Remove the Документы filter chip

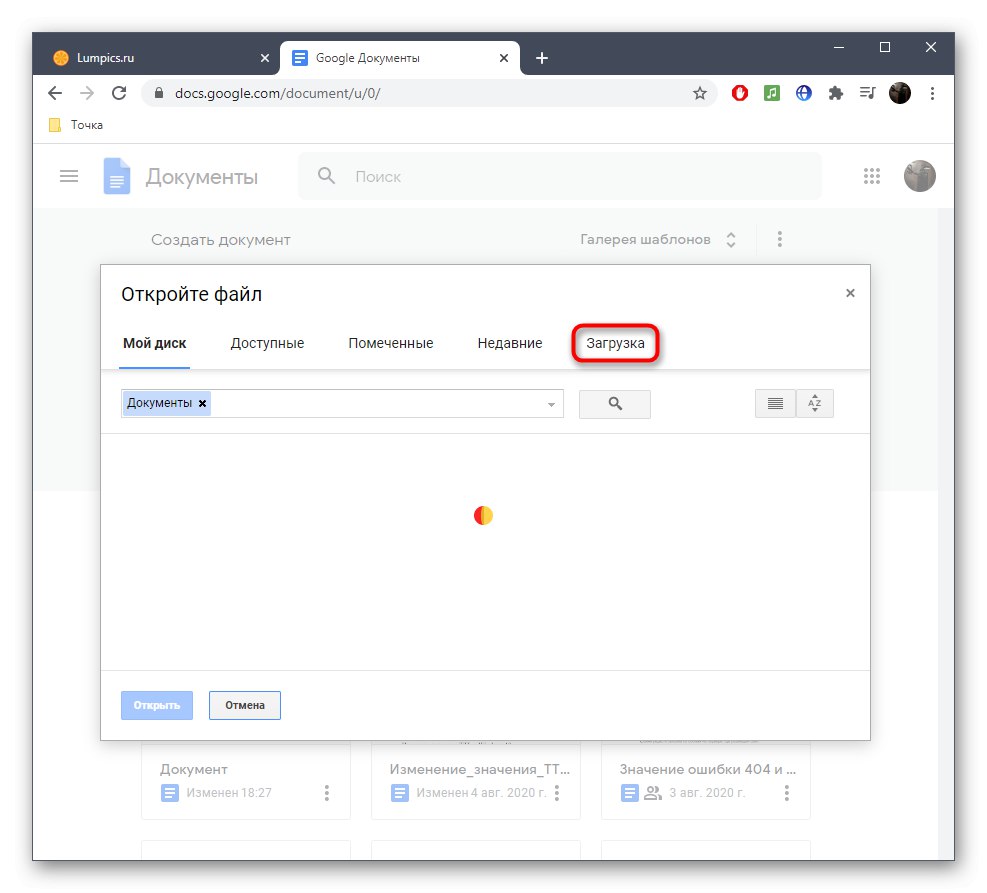[202, 403]
